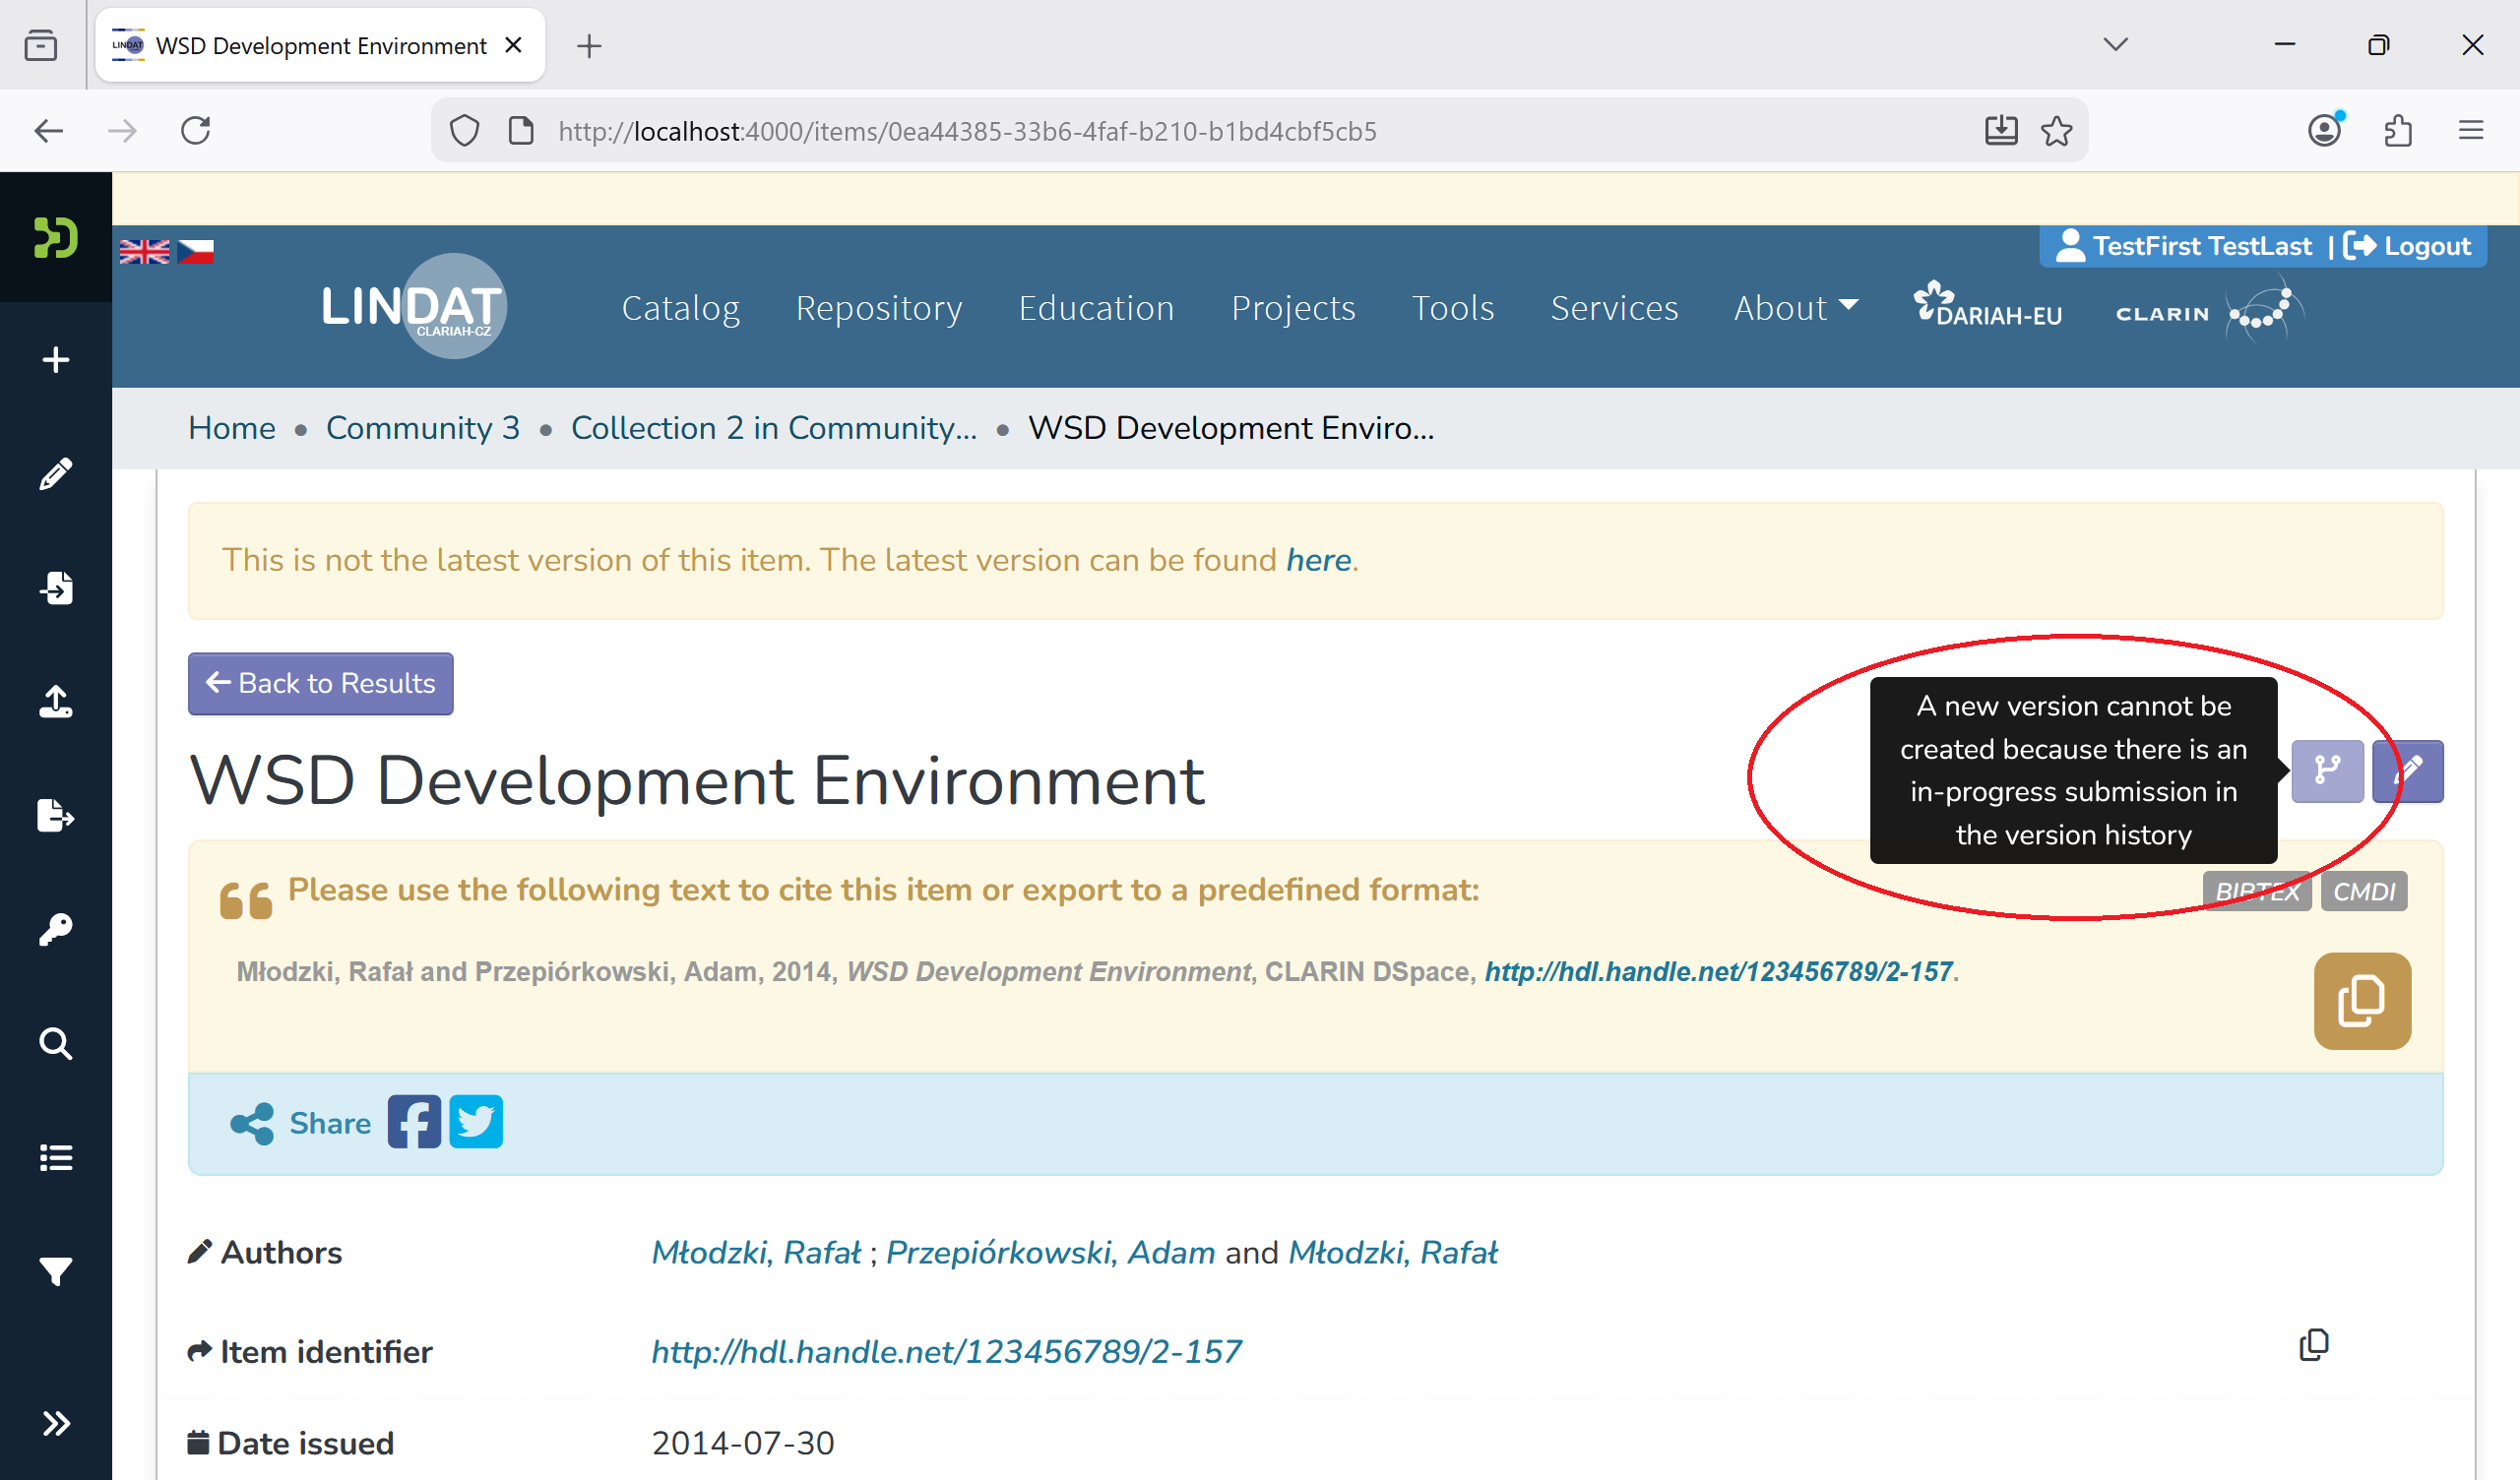This screenshot has width=2520, height=1480.
Task: Click the page title WSD Development Environment
Action: [x=697, y=781]
